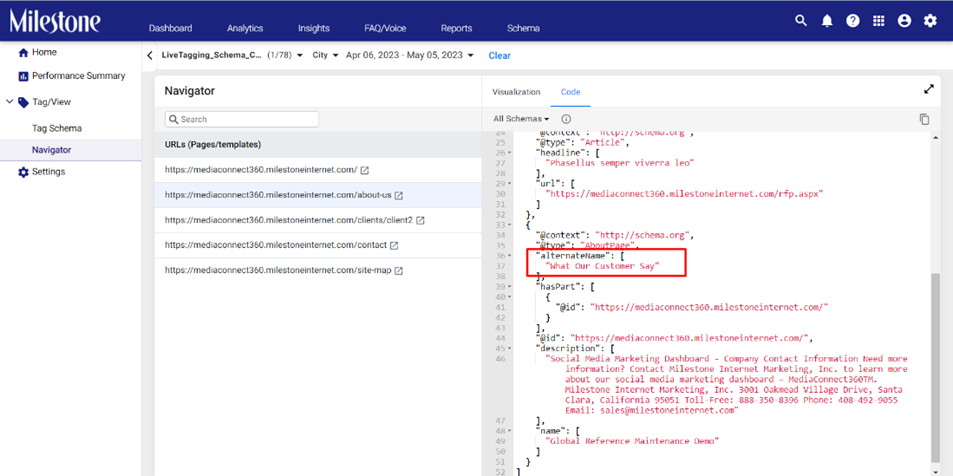Open the help question mark icon
Image resolution: width=953 pixels, height=476 pixels.
pyautogui.click(x=853, y=21)
